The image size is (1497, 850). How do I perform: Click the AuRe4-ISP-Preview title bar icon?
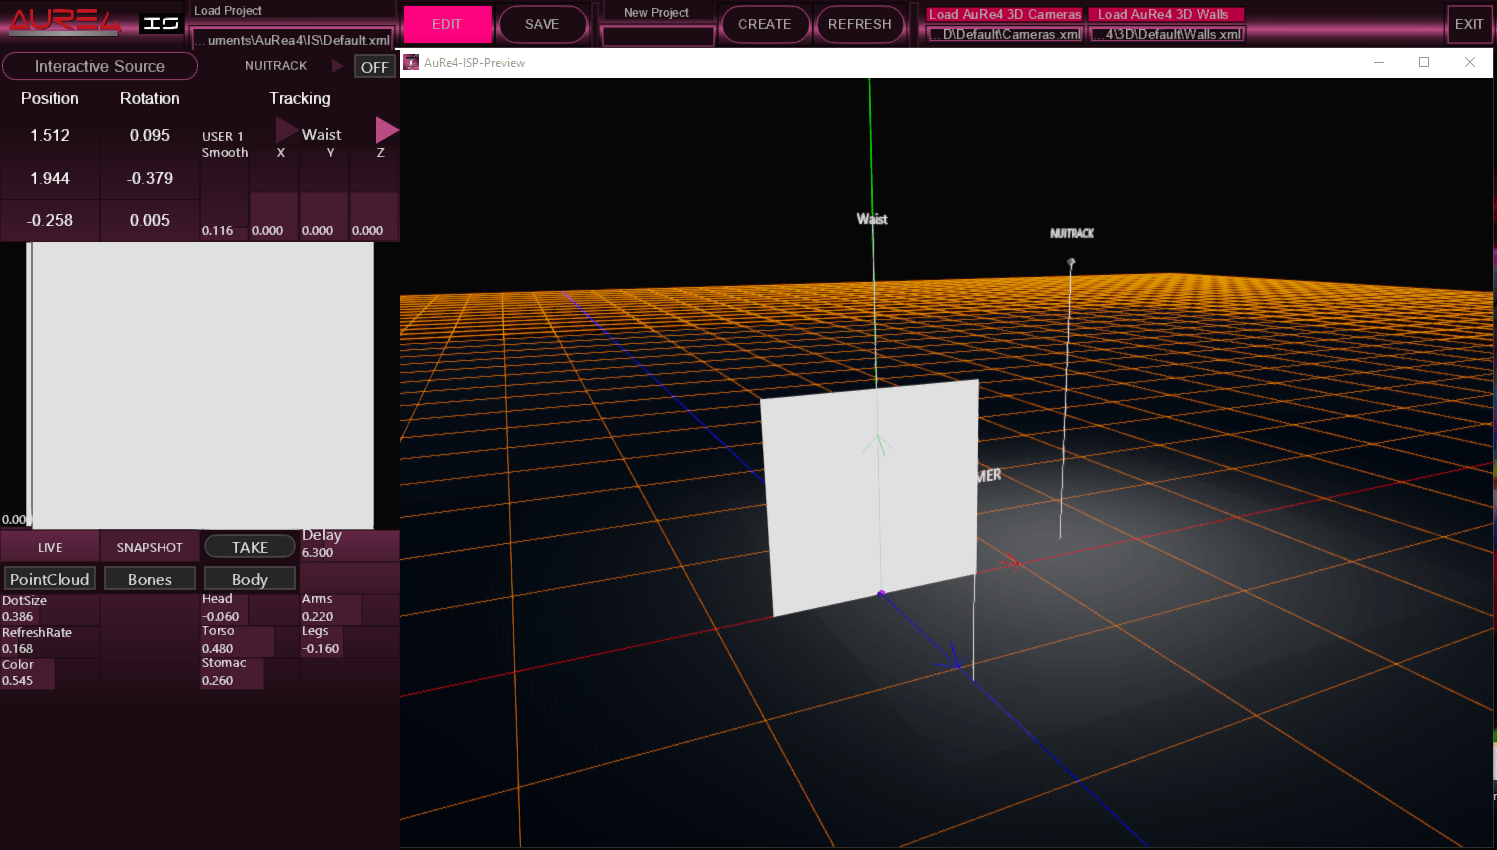coord(410,62)
